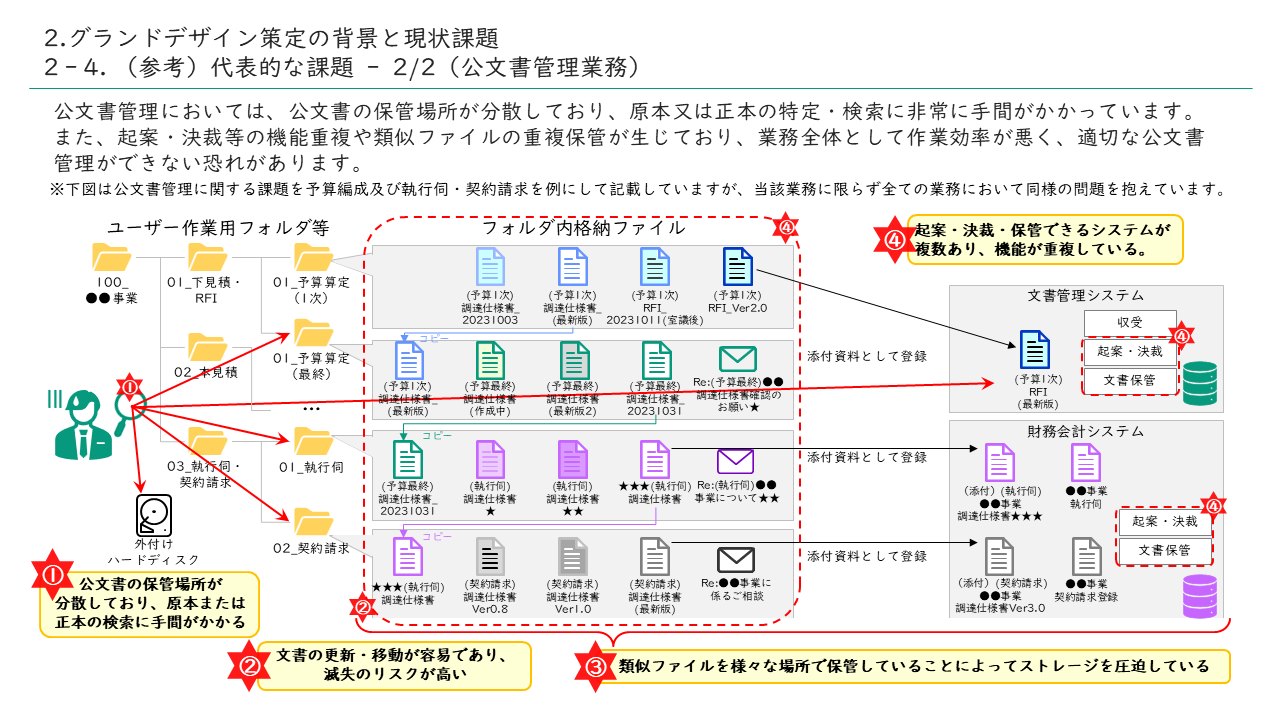Click the purple database icon in 財務会計システム
Viewport: 1280px width, 720px height.
tap(1199, 596)
